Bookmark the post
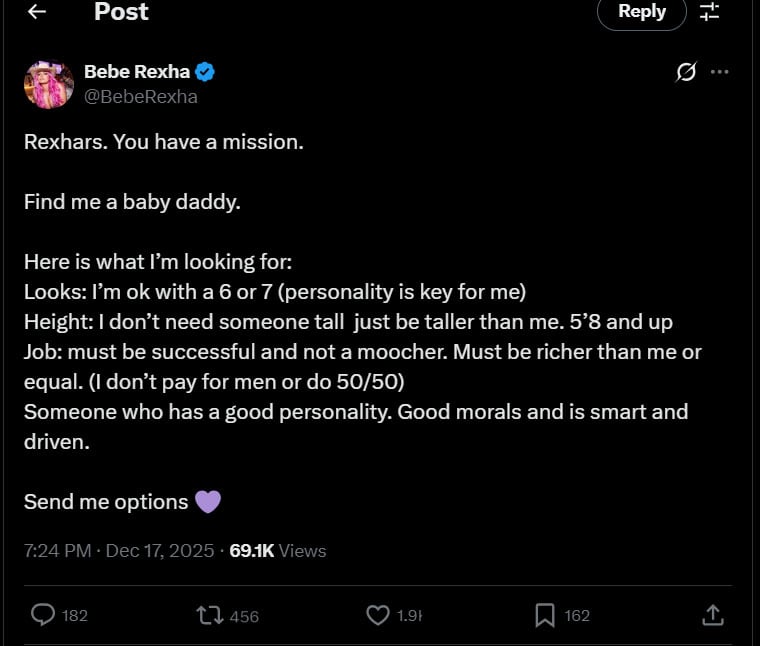Screen dimensions: 760x646 [x=545, y=615]
